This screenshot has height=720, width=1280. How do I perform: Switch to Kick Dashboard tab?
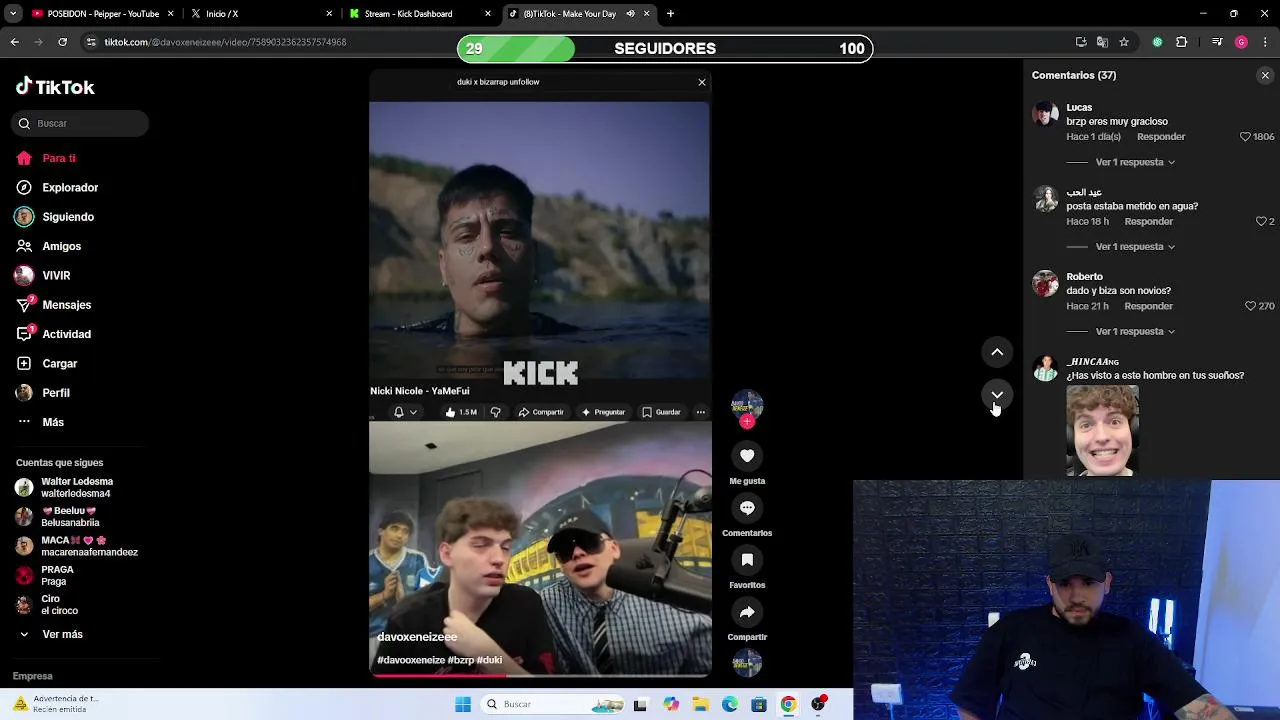pos(418,14)
